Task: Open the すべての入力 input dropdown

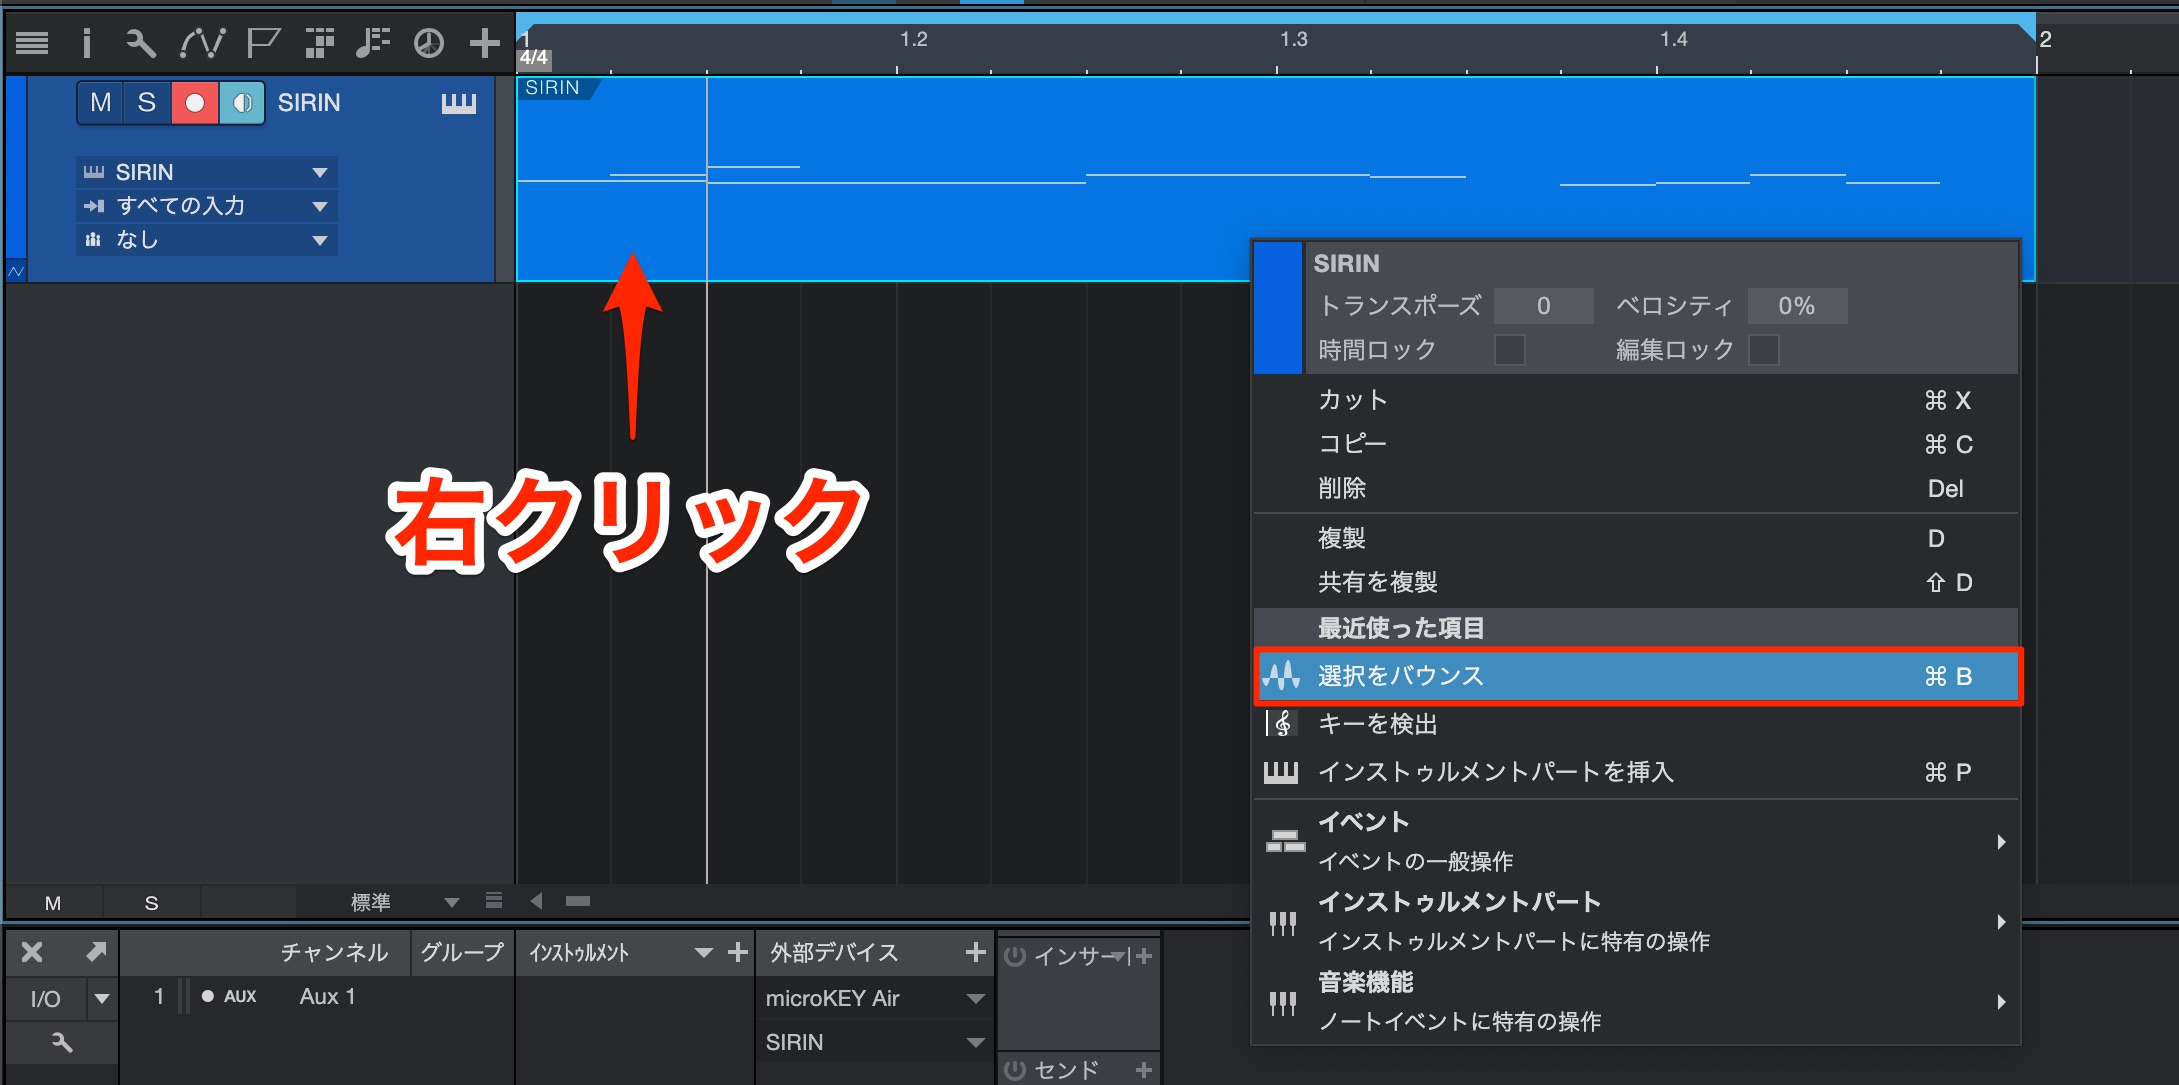Action: tap(207, 206)
